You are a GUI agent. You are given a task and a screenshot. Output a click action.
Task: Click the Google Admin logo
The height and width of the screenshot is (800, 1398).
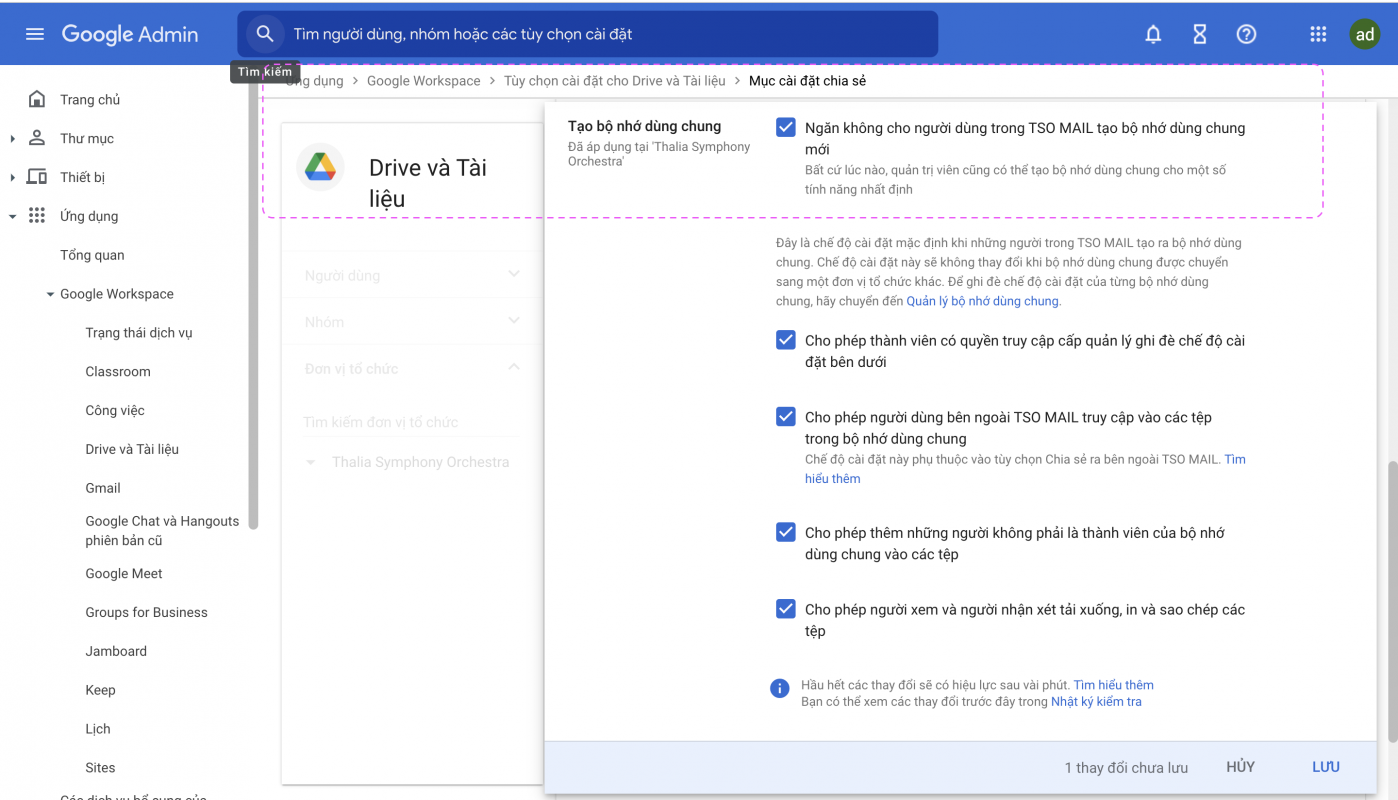coord(130,34)
